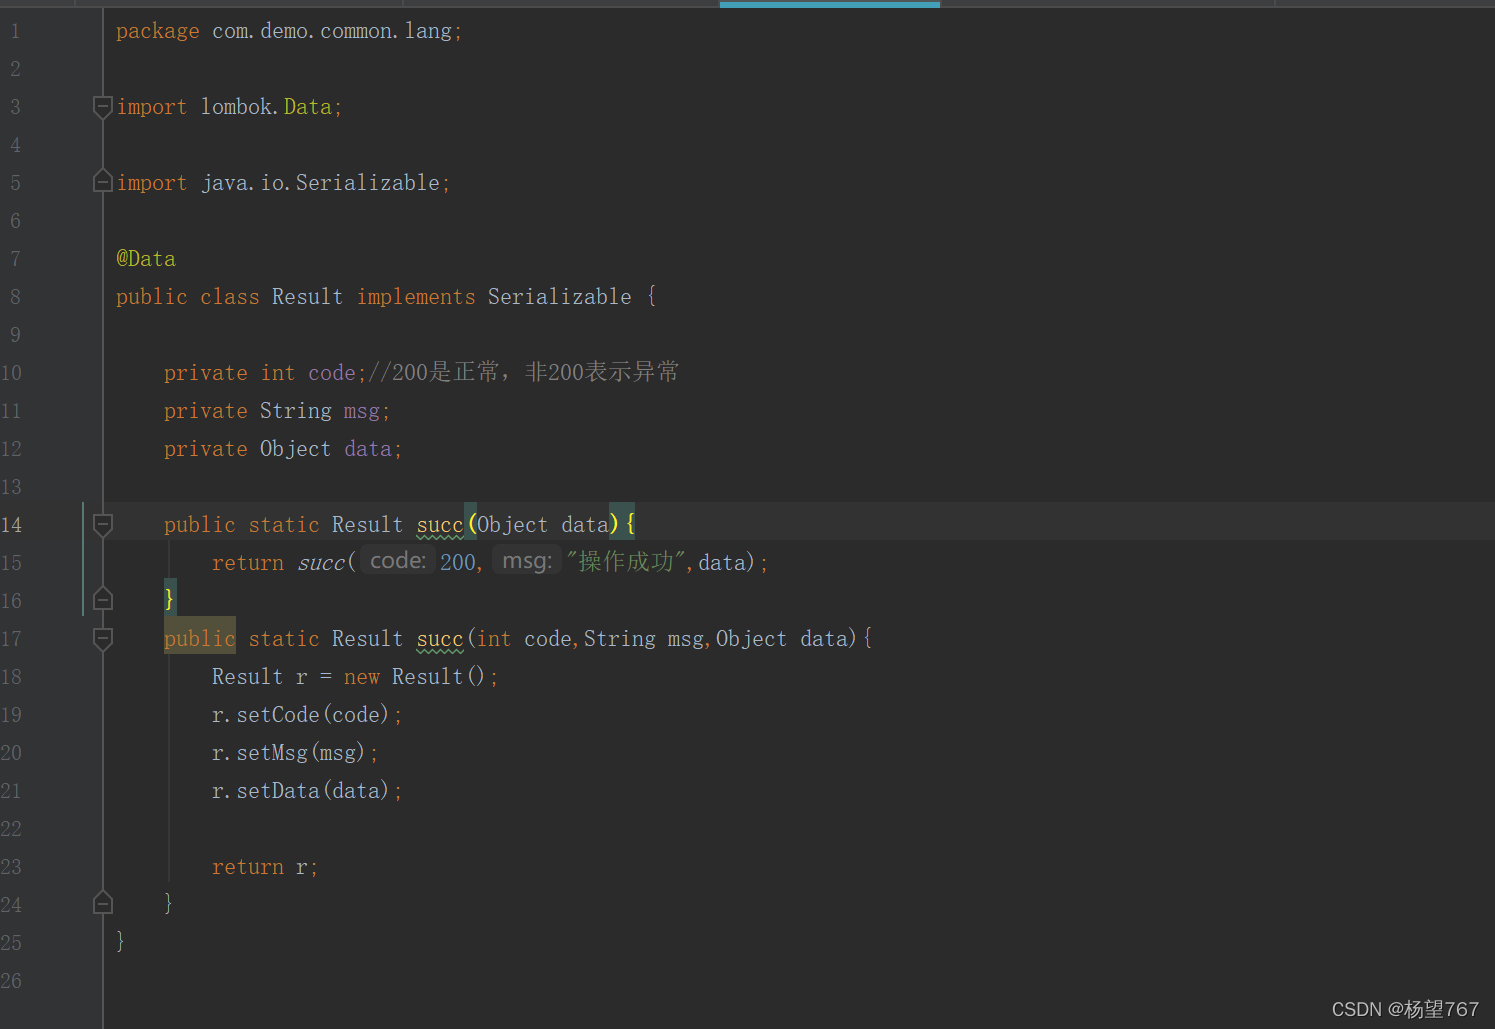This screenshot has width=1495, height=1029.
Task: Click the Result class name on line 8
Action: pos(307,296)
